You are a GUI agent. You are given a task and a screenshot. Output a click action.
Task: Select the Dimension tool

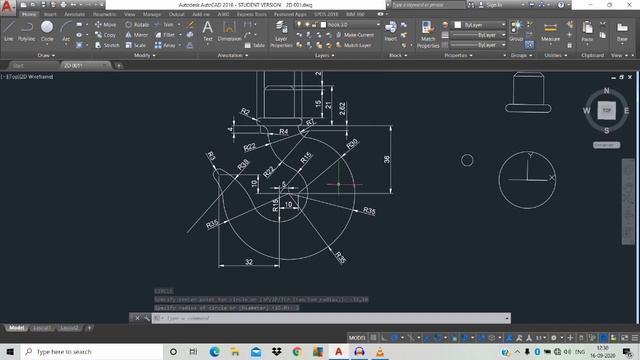229,31
